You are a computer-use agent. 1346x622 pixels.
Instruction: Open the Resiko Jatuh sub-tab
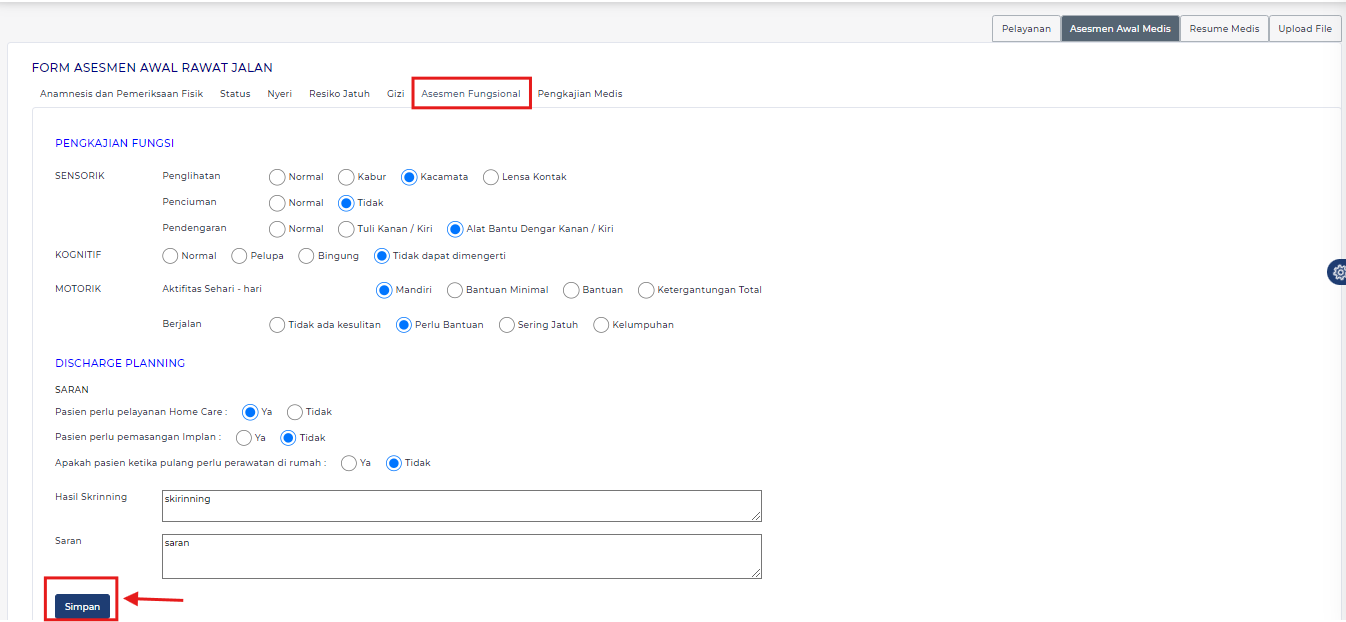click(x=339, y=94)
